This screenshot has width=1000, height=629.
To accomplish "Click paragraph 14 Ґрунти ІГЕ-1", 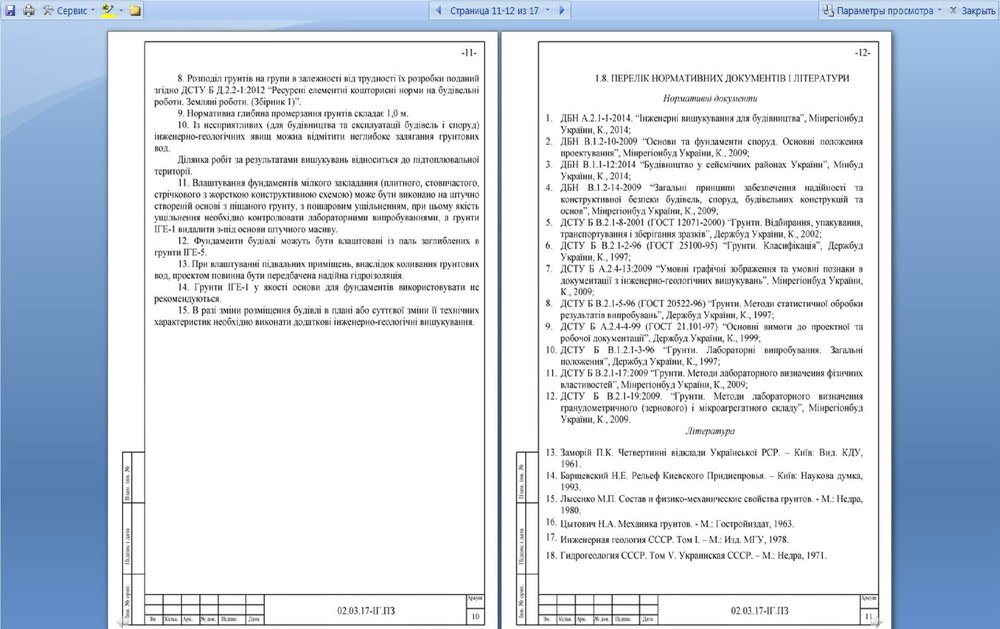I will tap(316, 293).
